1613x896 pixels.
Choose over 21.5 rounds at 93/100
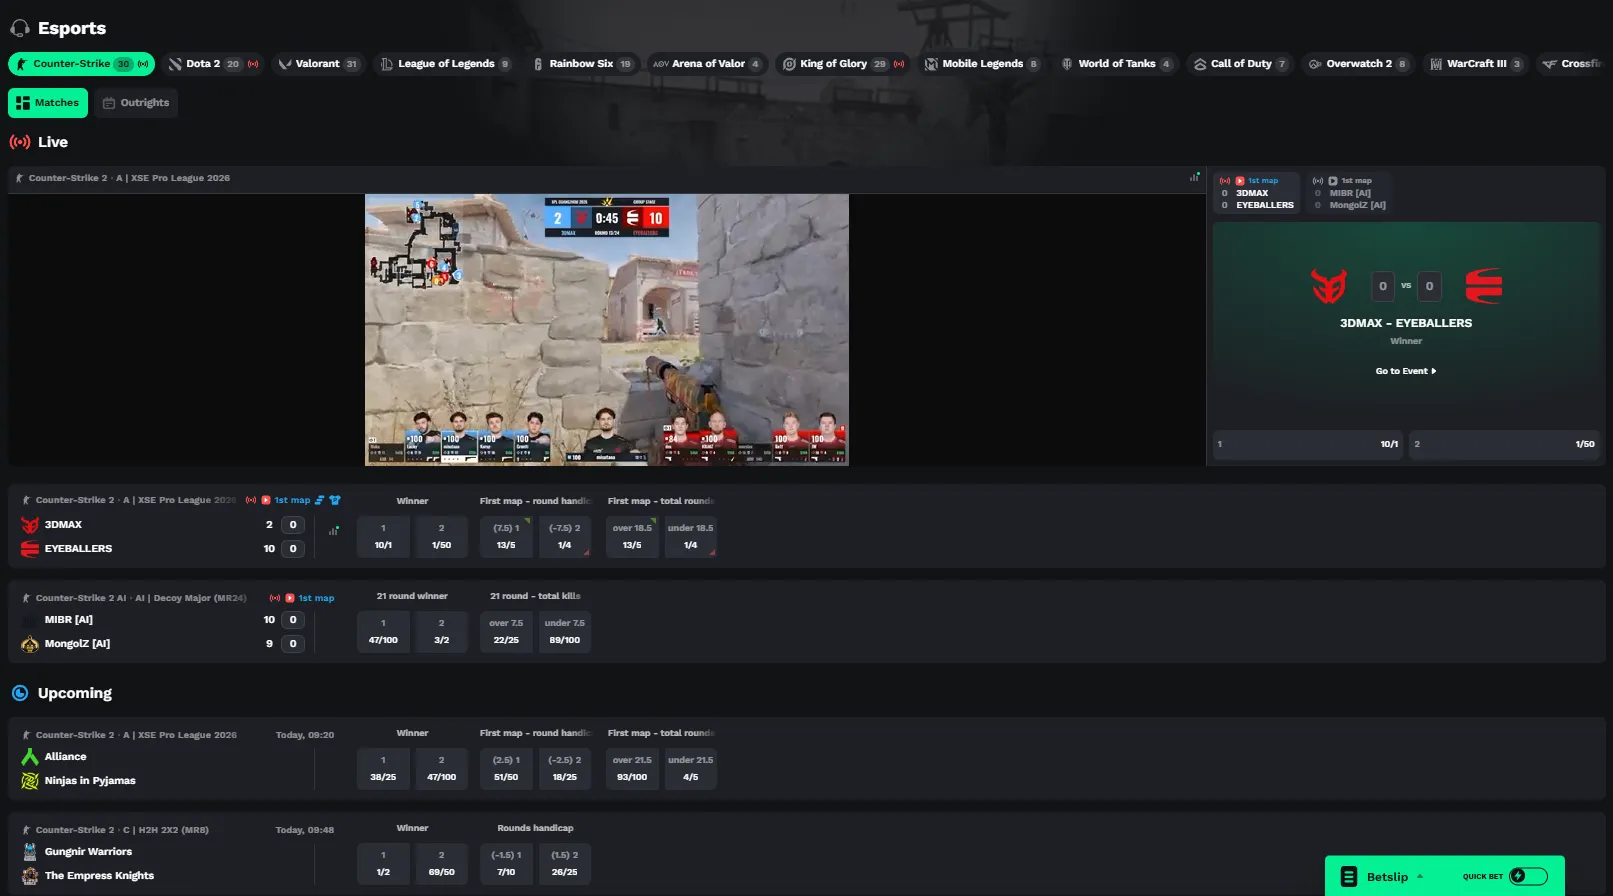click(x=632, y=769)
